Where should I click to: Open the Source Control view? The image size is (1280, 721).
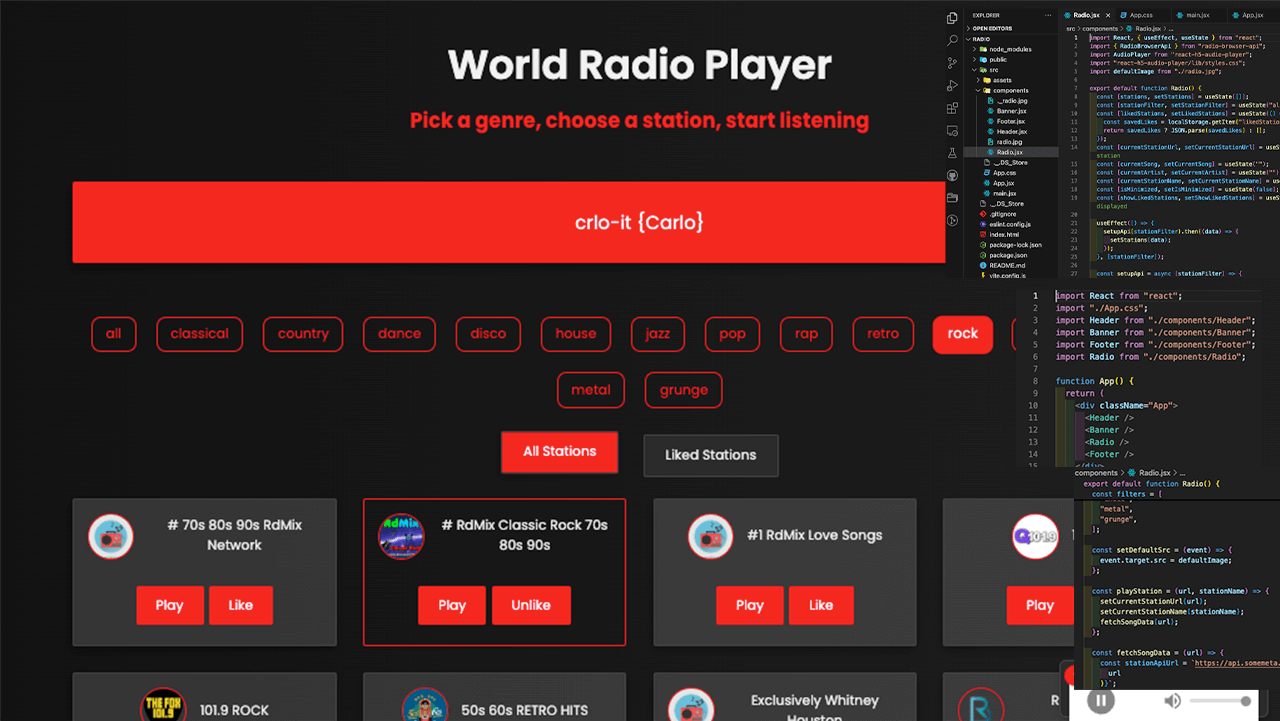click(951, 64)
